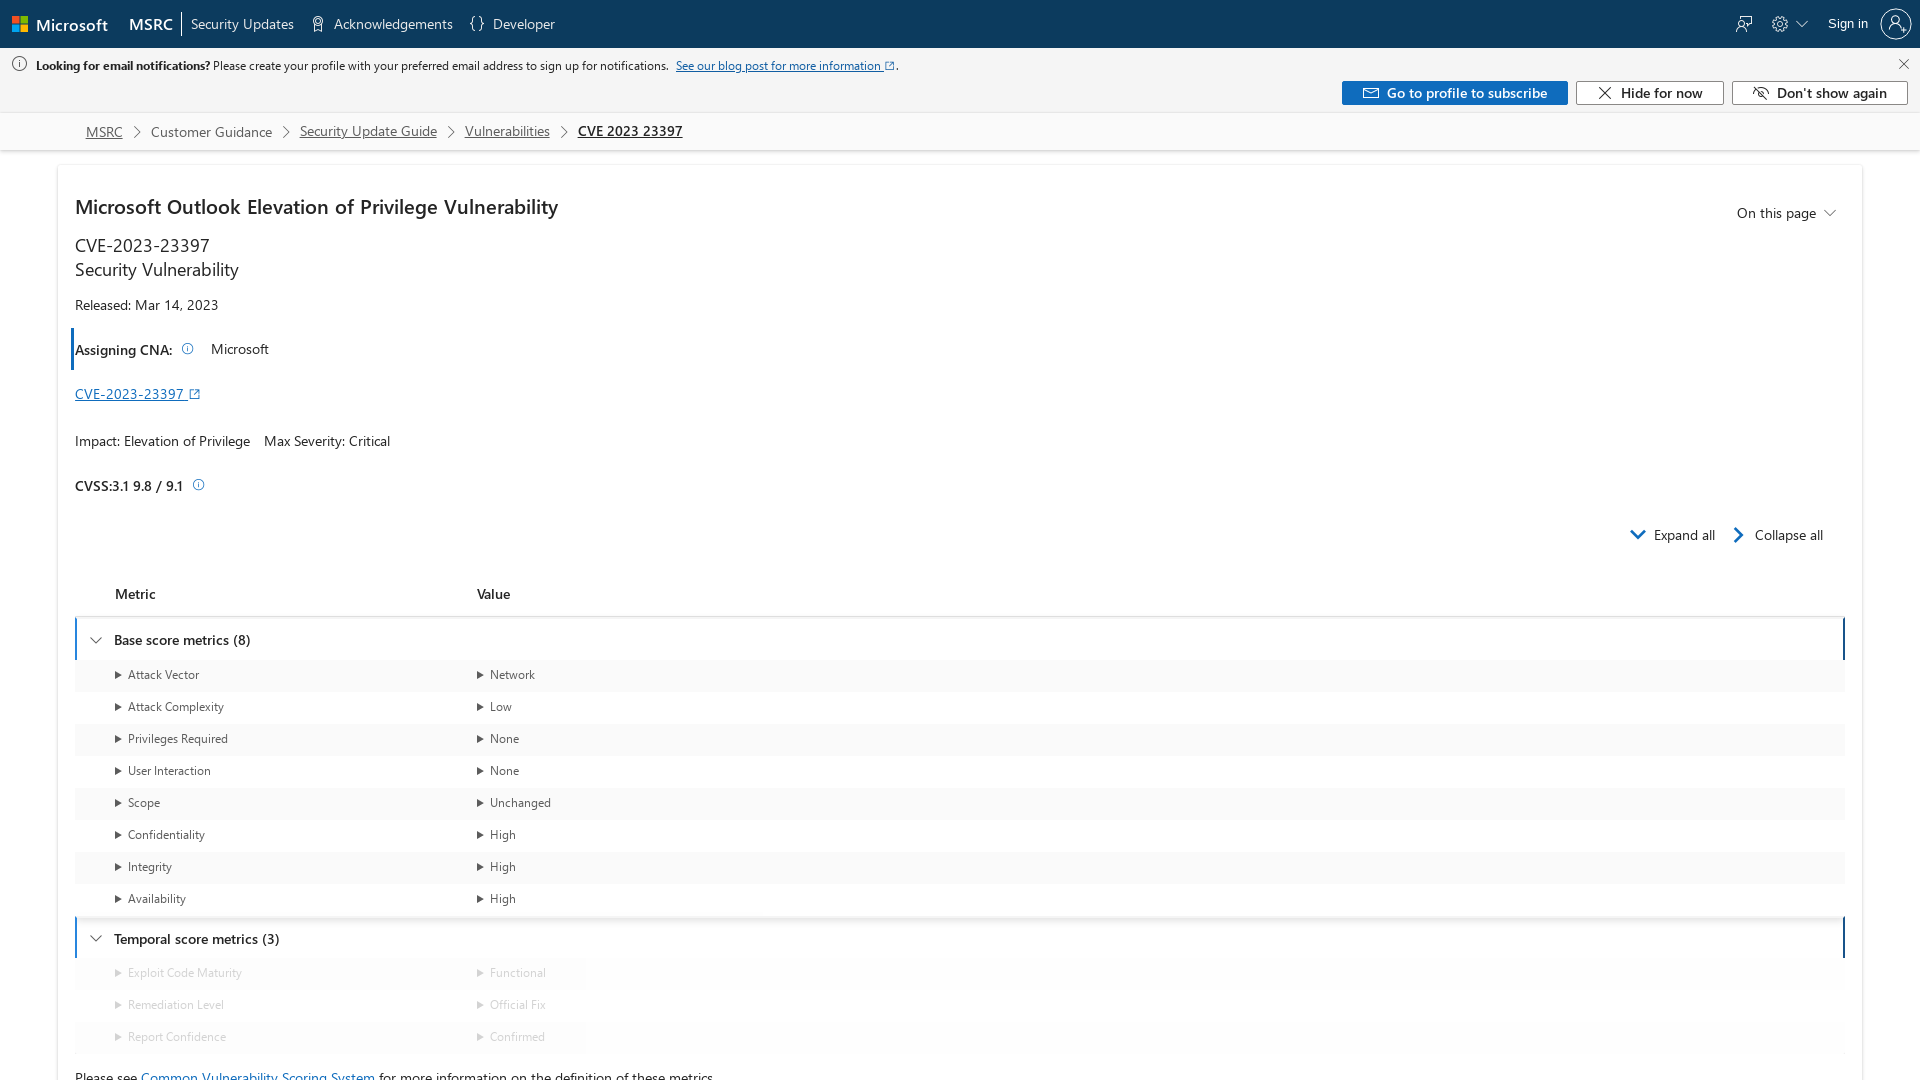Image resolution: width=1920 pixels, height=1080 pixels.
Task: Click Don't show again button
Action: [1819, 93]
